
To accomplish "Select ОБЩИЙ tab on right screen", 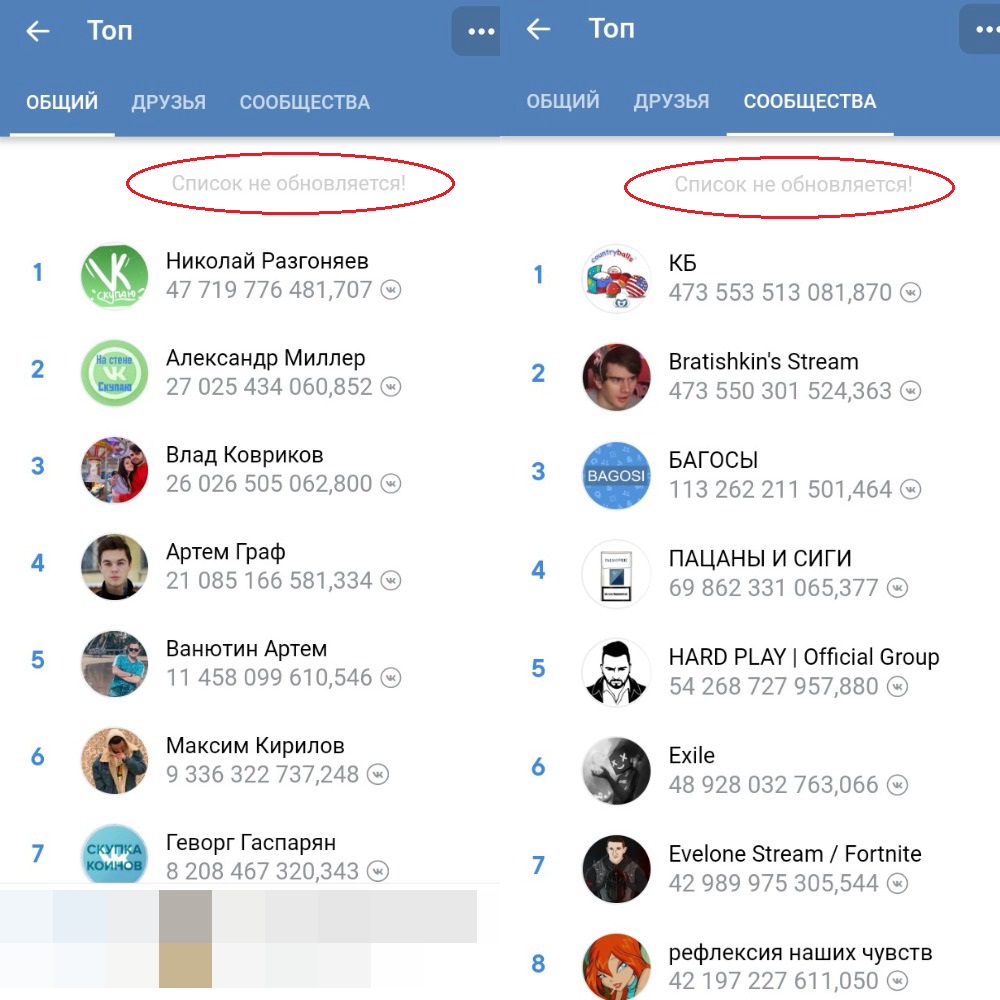I will pyautogui.click(x=562, y=101).
